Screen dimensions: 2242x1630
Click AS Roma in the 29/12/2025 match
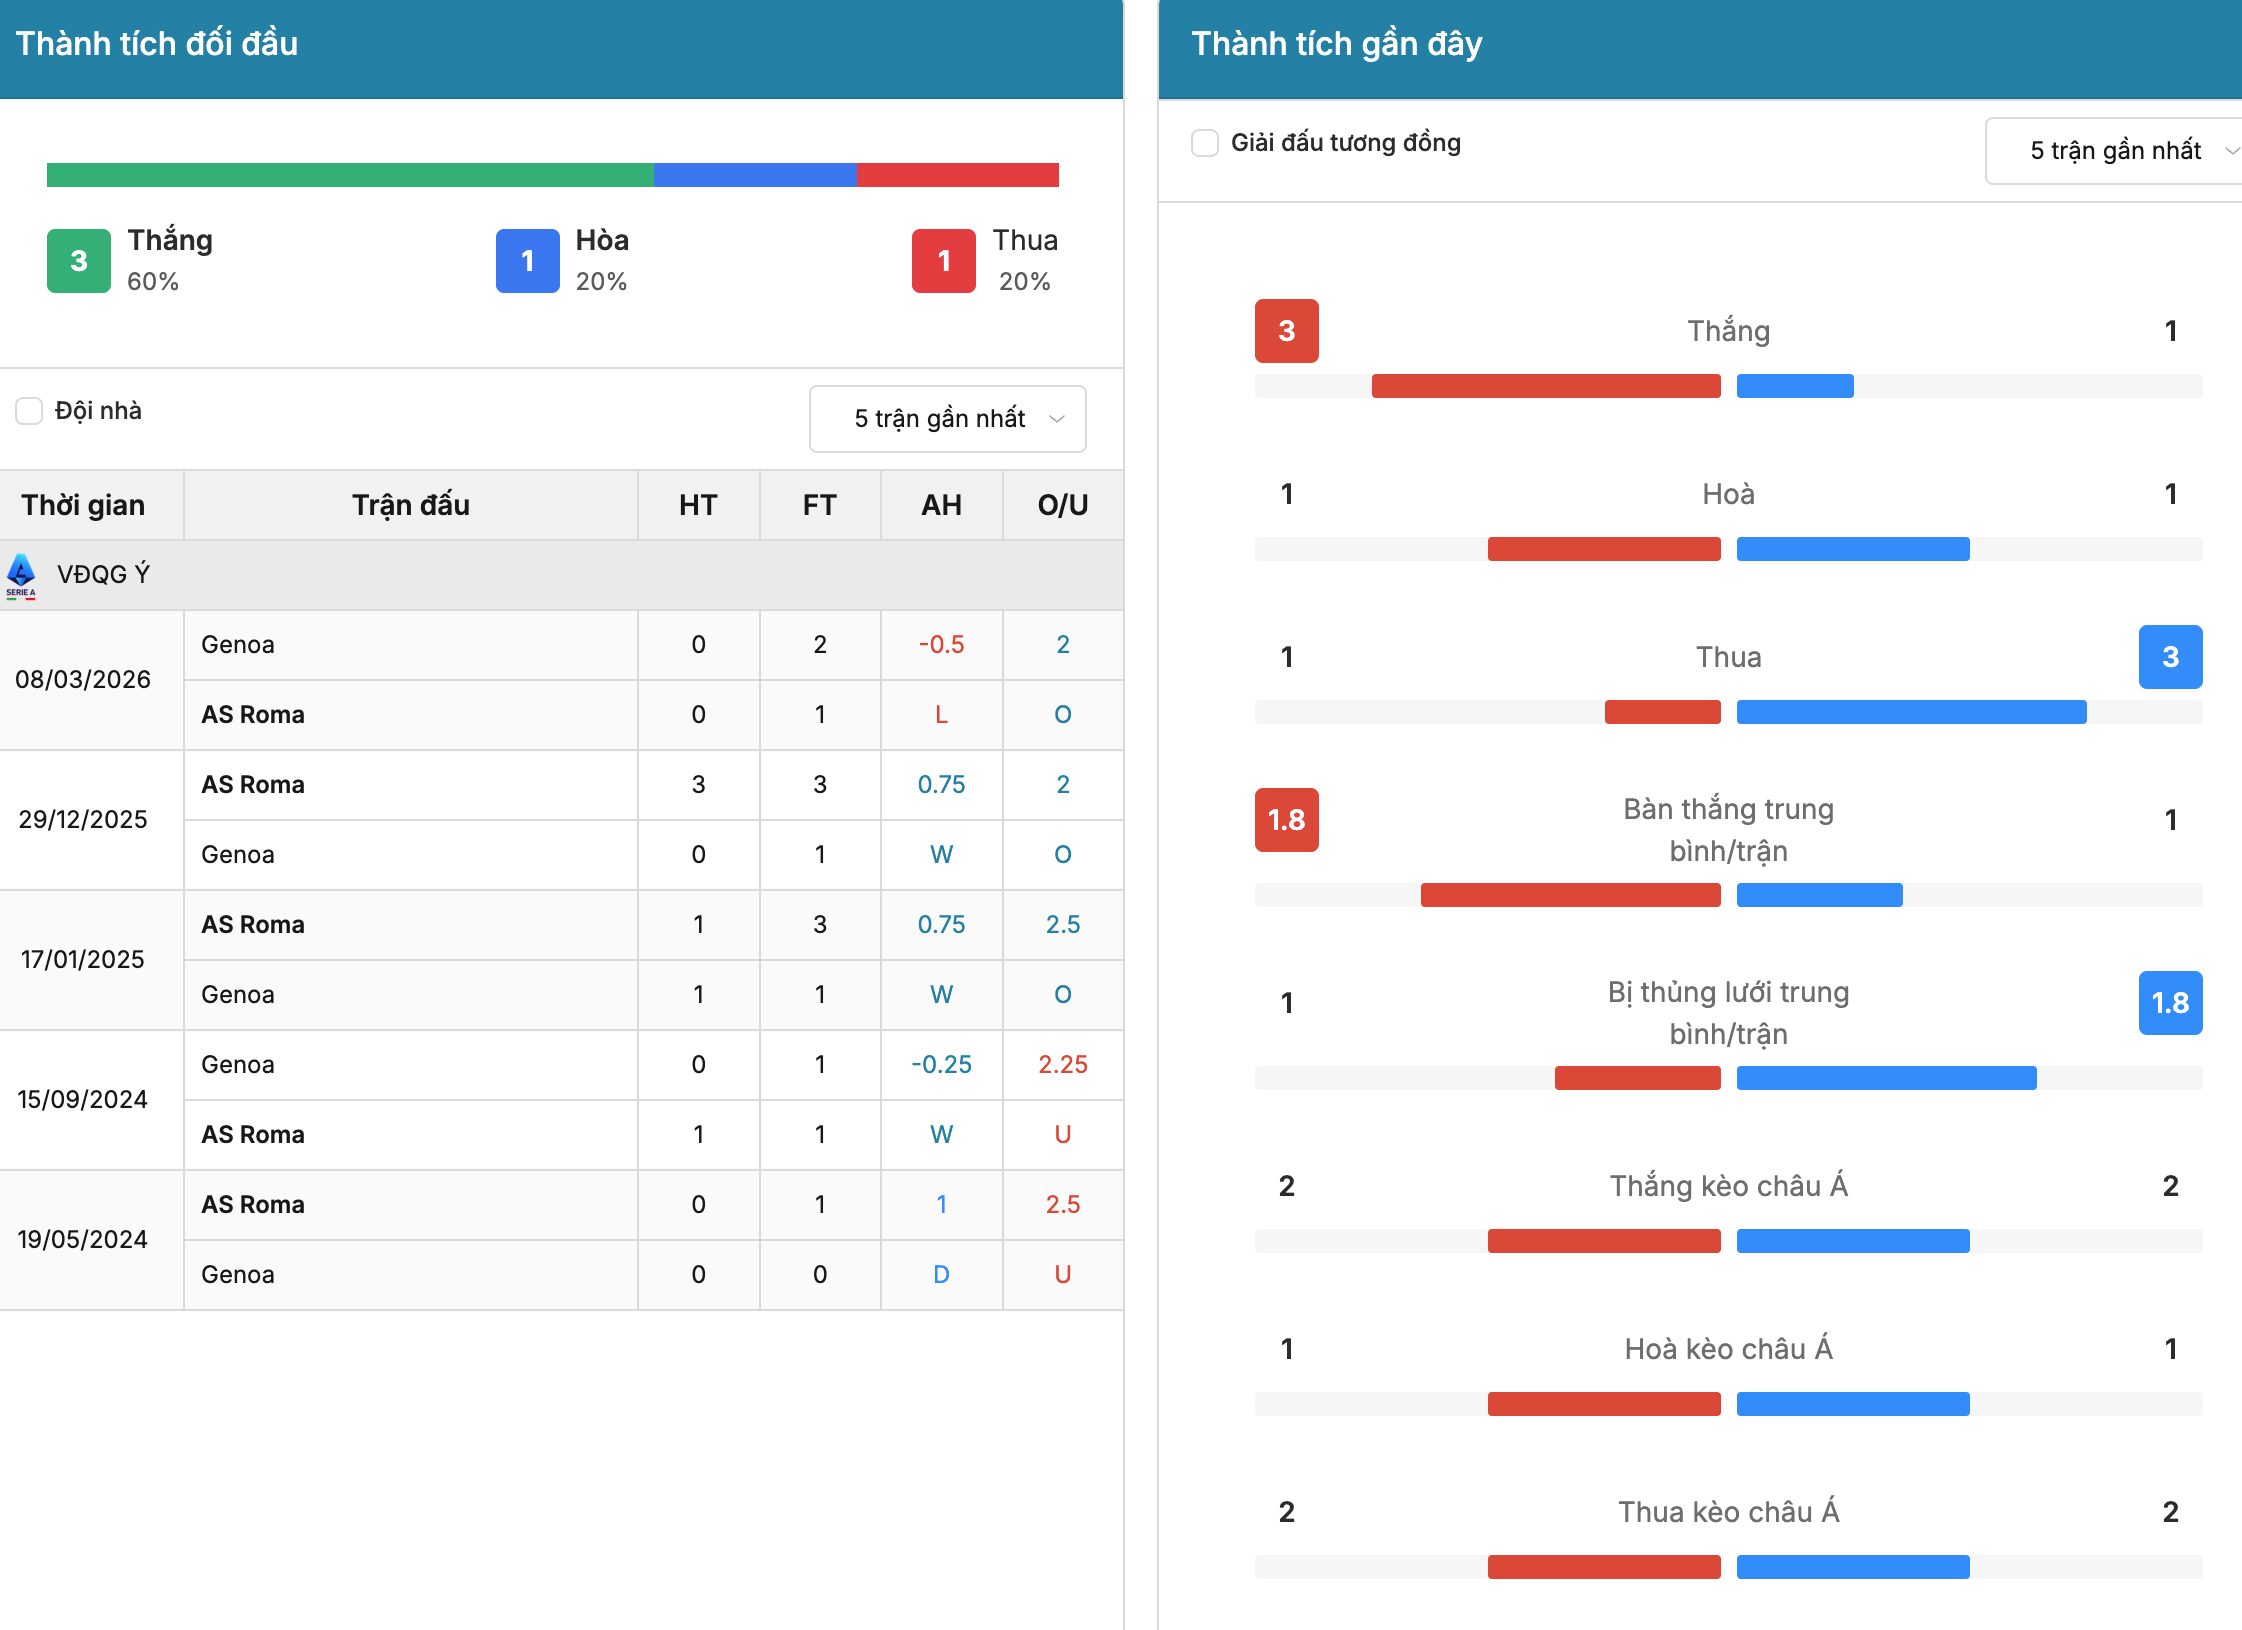253,785
